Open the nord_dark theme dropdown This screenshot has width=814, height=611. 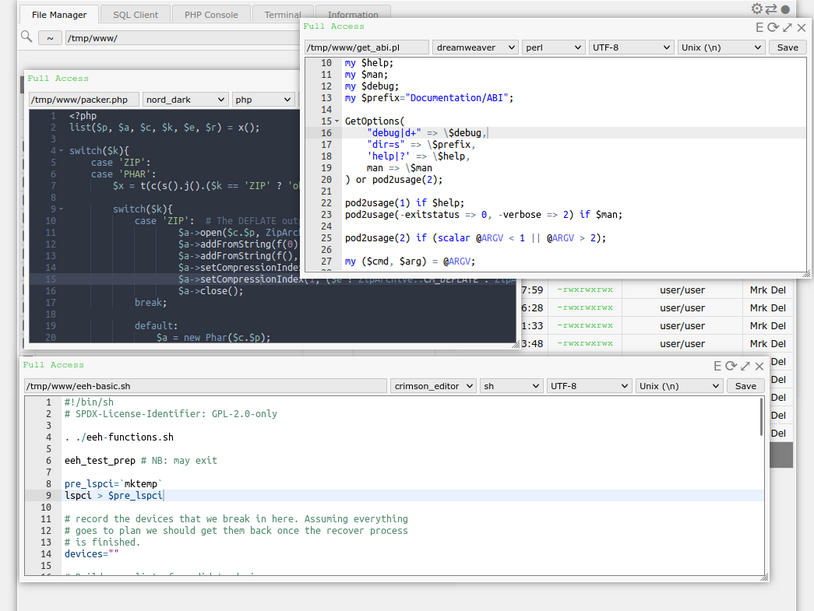coord(185,100)
